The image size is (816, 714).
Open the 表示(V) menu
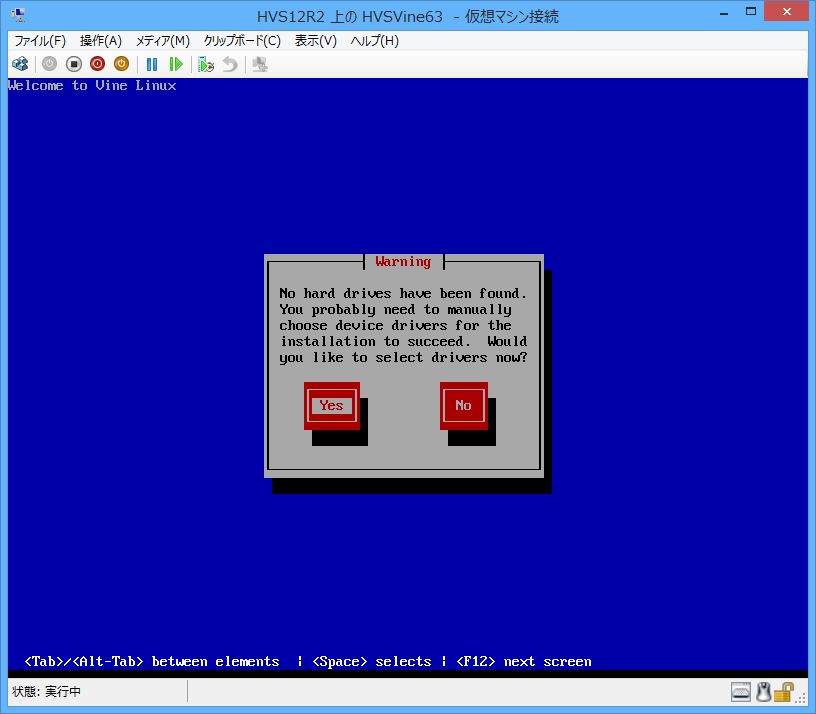point(315,41)
